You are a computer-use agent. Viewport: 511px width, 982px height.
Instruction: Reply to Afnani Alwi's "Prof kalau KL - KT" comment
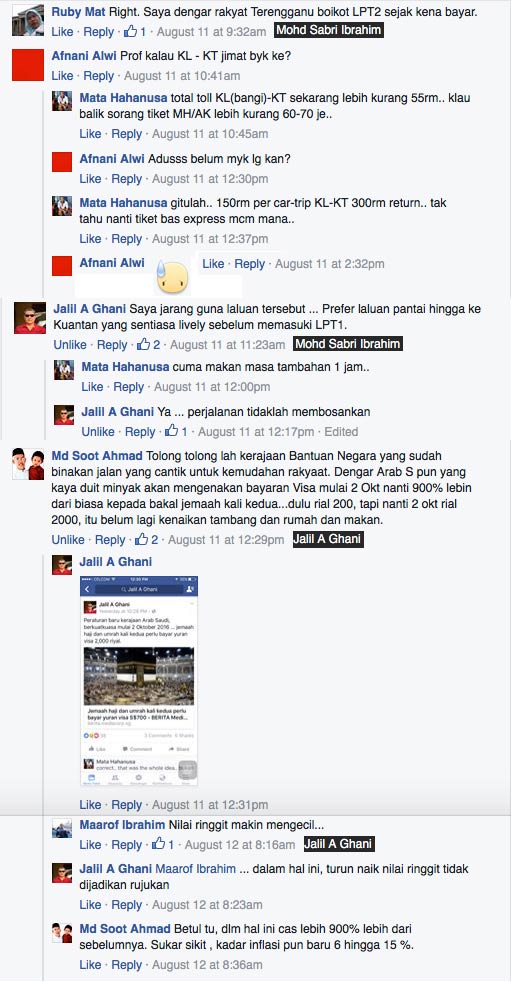click(98, 76)
